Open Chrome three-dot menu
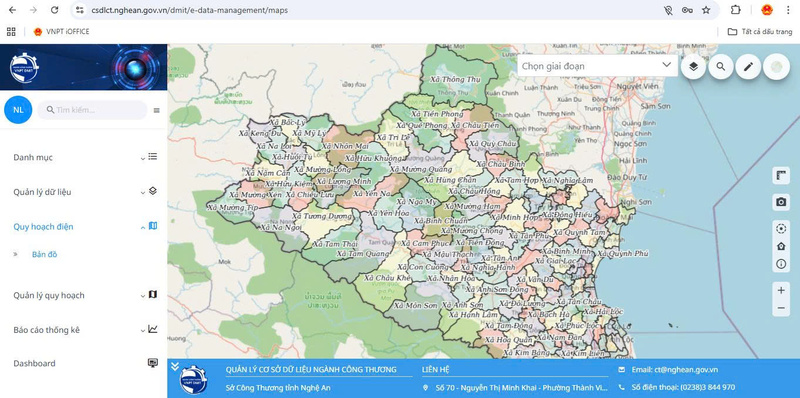This screenshot has height=398, width=800. click(x=788, y=10)
